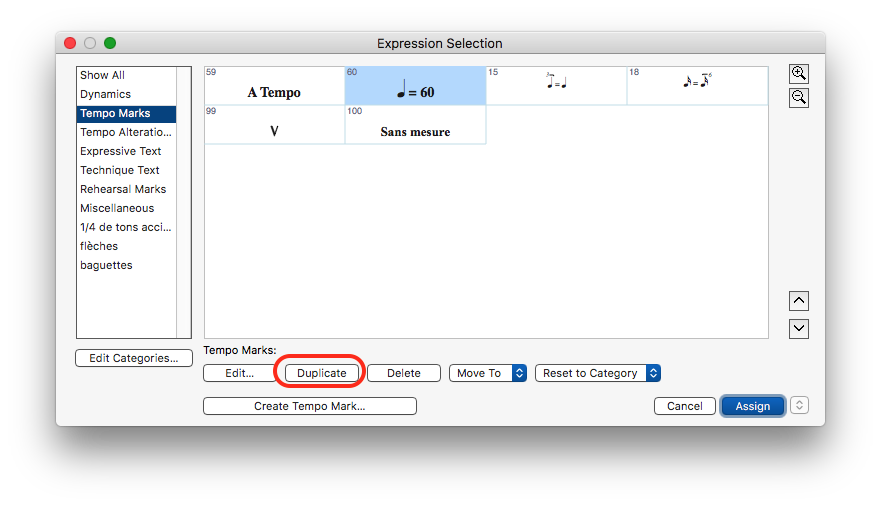This screenshot has width=881, height=506.
Task: Pick the V tempo expression
Action: (274, 125)
